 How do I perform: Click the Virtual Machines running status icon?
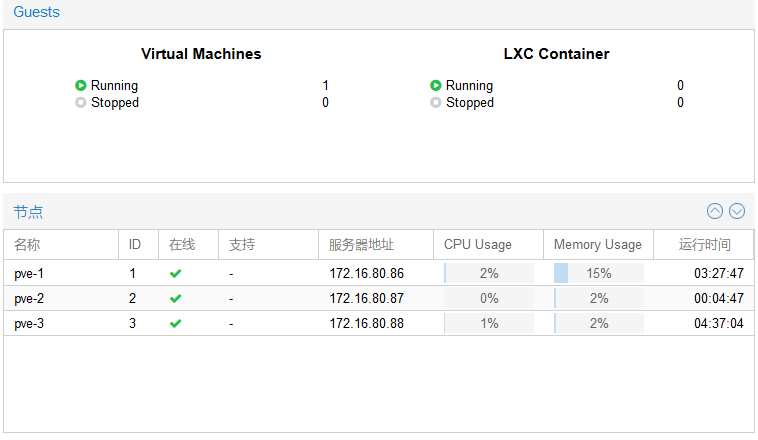[x=80, y=86]
